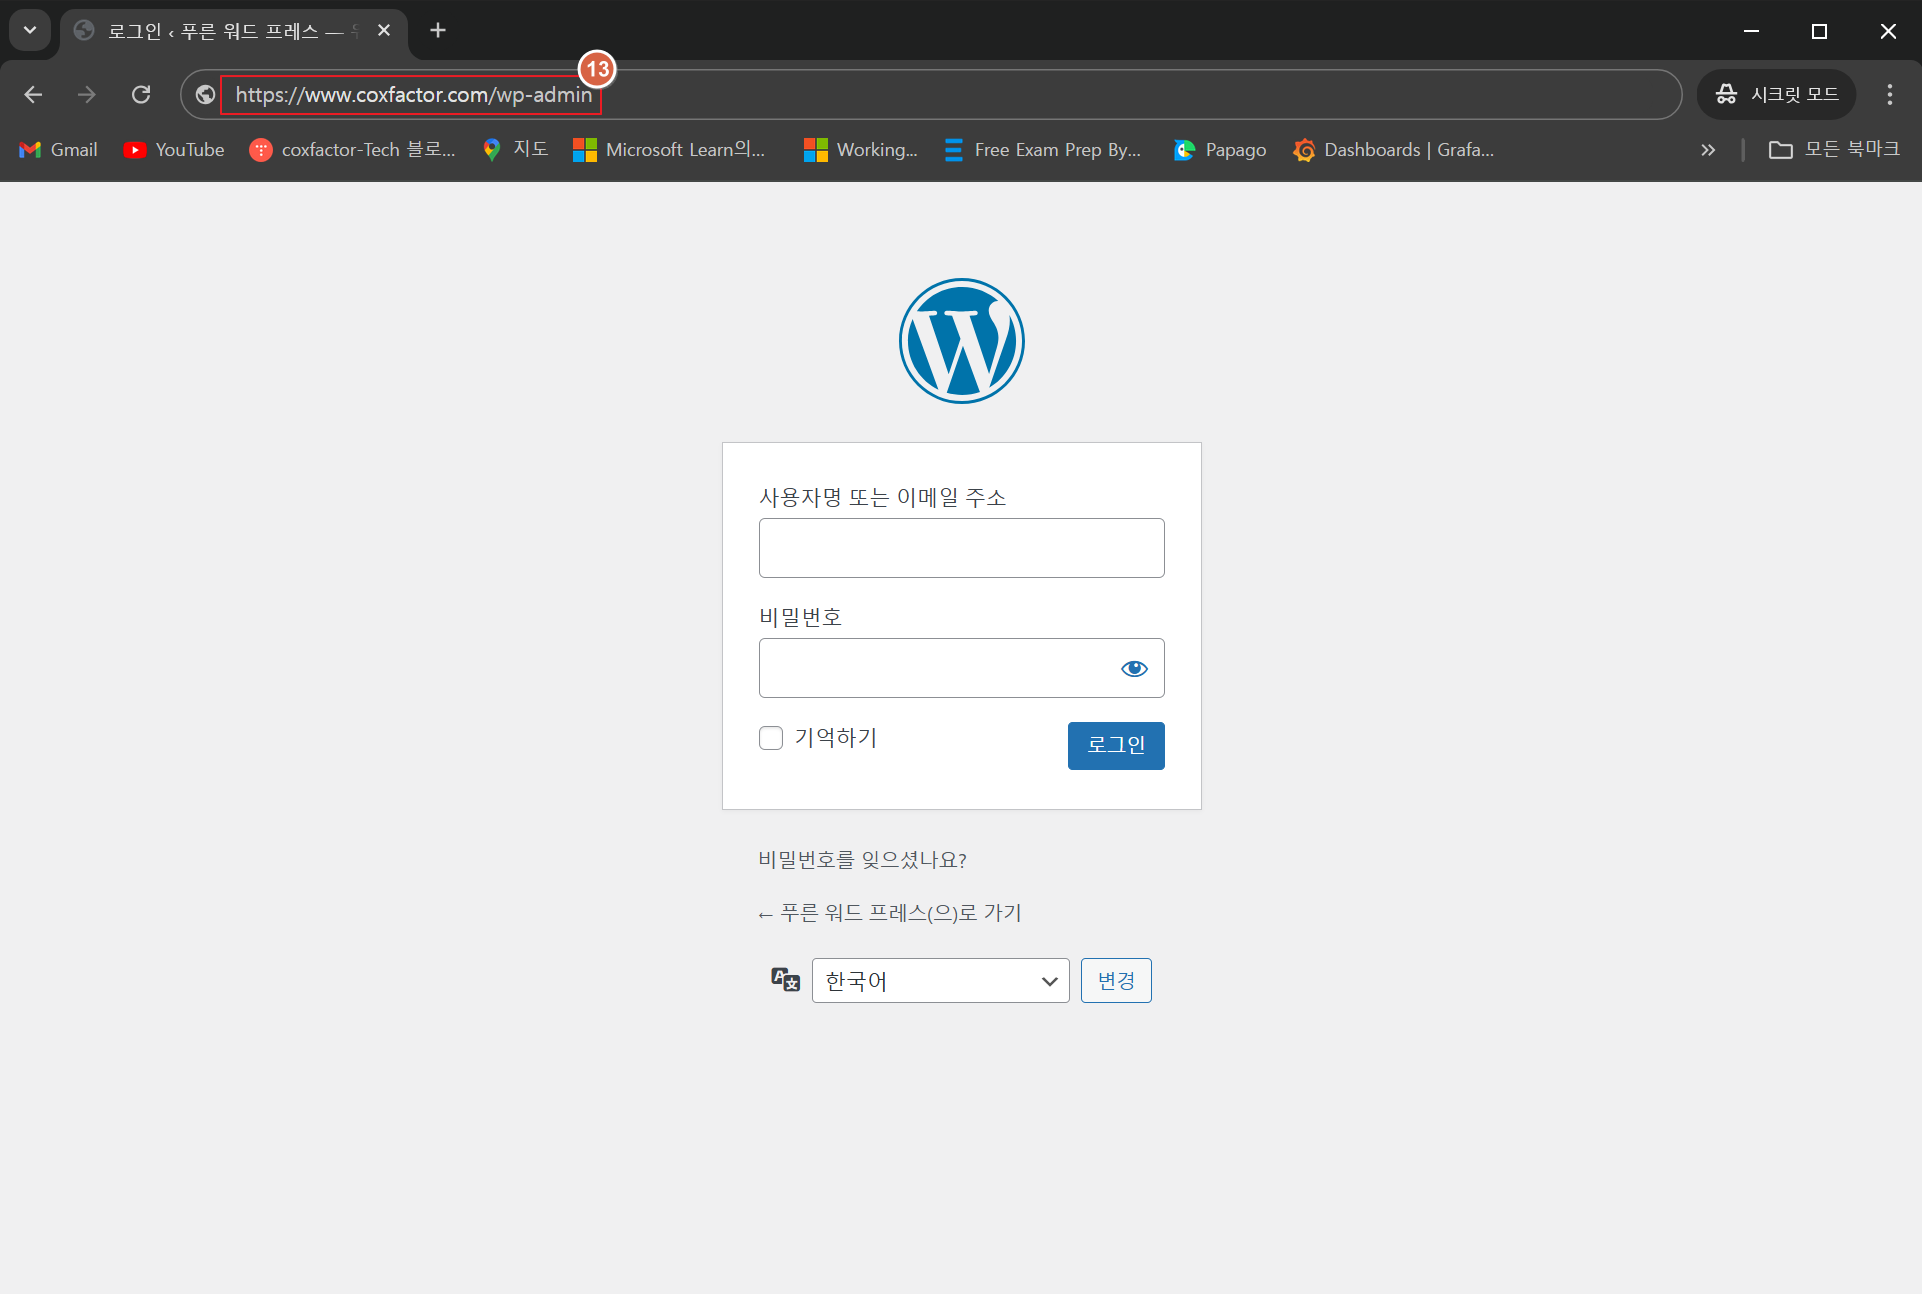Toggle password visibility eye icon

pyautogui.click(x=1134, y=668)
